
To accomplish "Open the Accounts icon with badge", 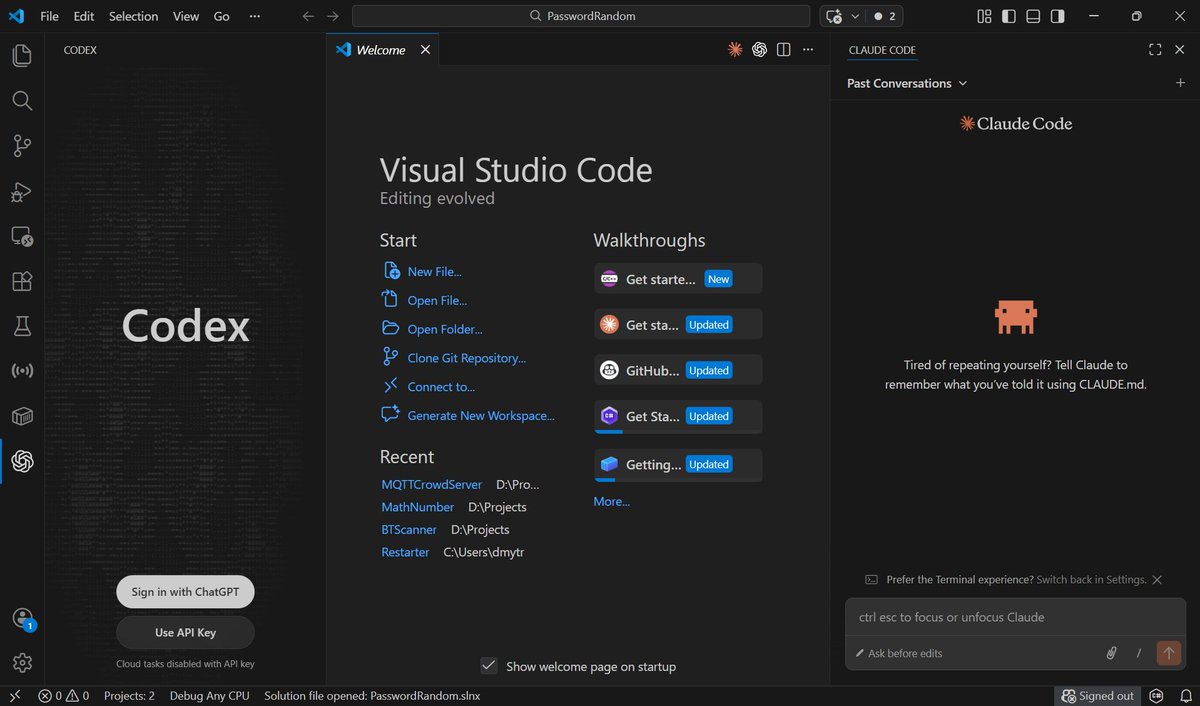I will point(22,619).
